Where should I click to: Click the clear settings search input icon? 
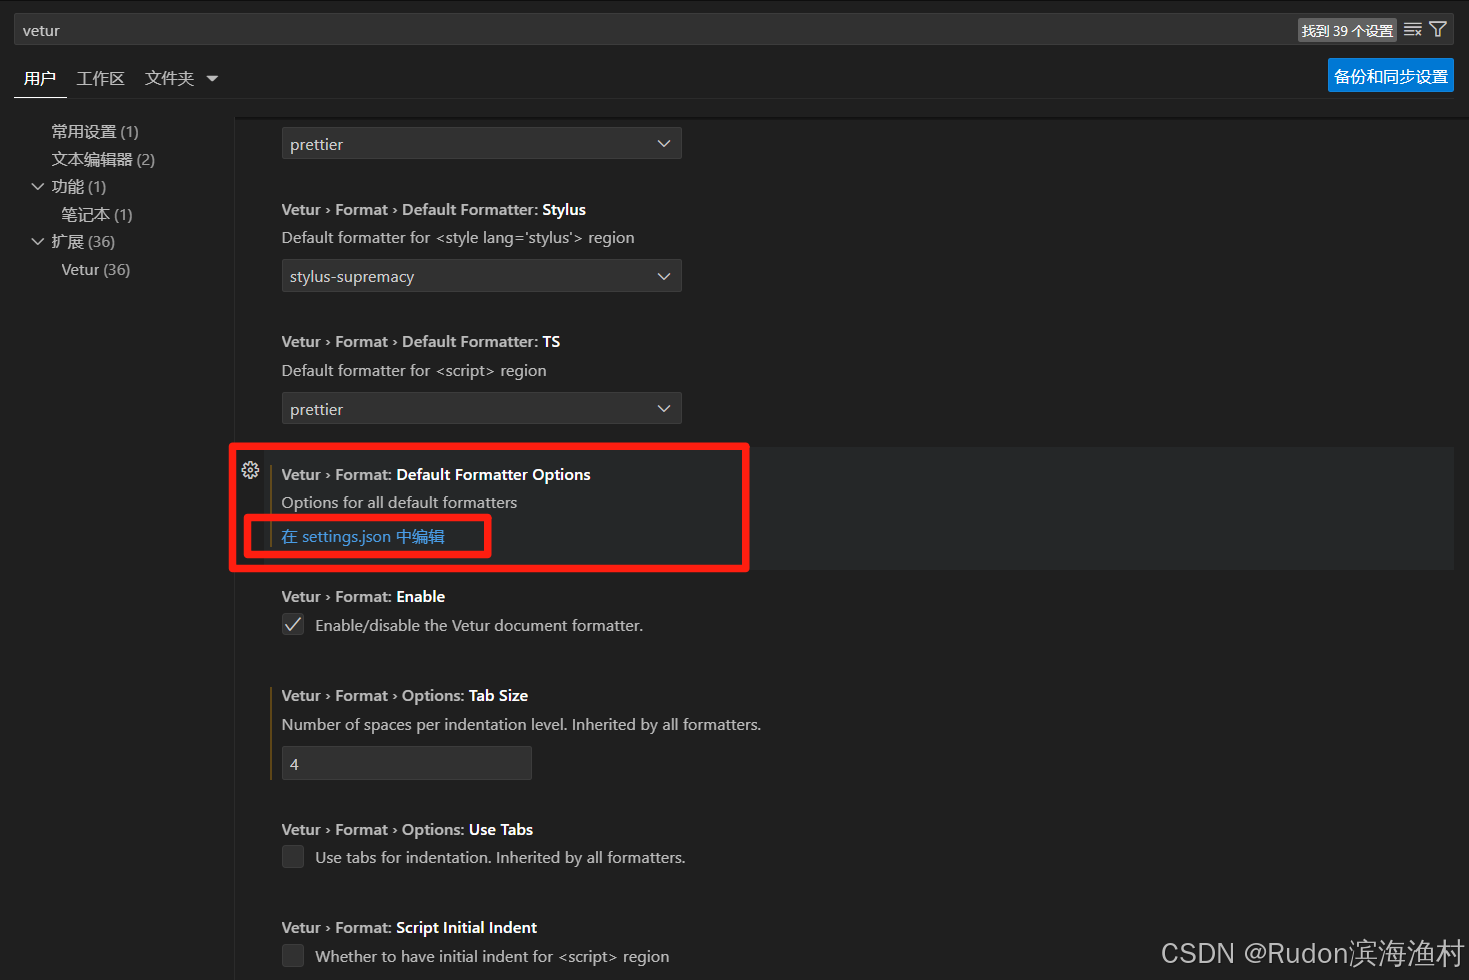(1412, 30)
